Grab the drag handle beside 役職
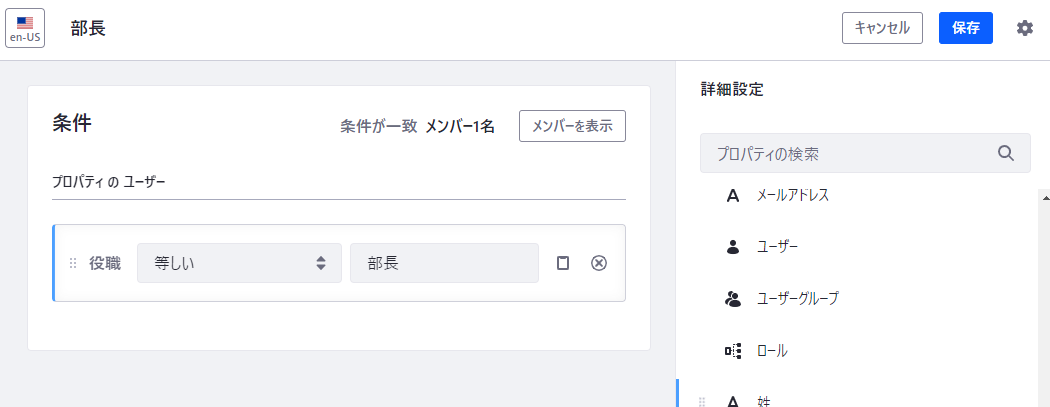This screenshot has height=407, width=1050. pyautogui.click(x=73, y=263)
